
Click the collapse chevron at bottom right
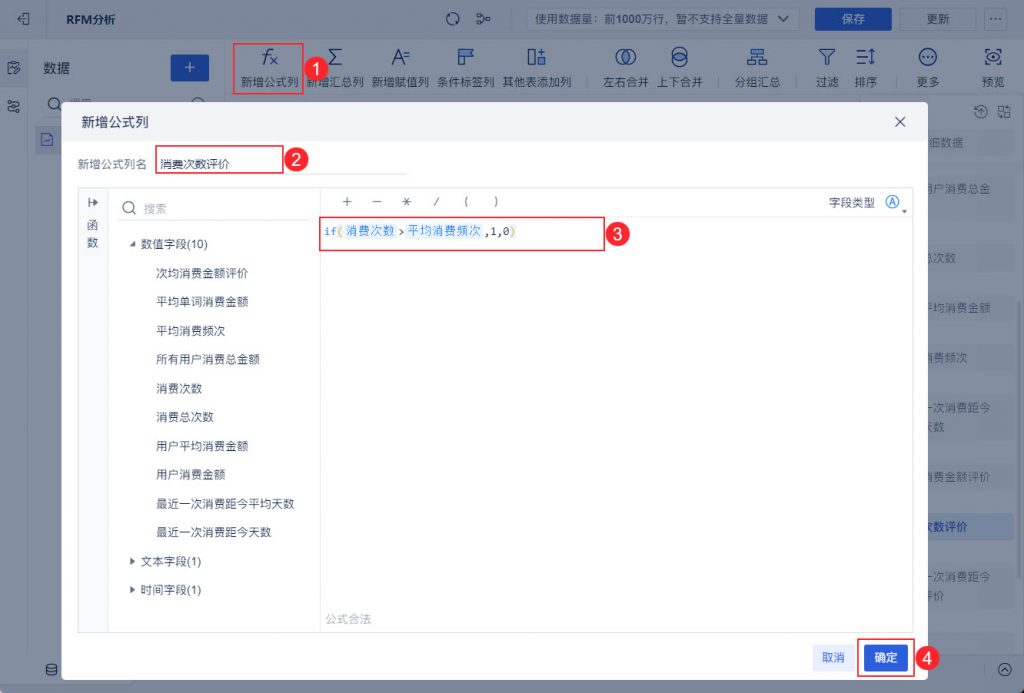pos(1004,669)
